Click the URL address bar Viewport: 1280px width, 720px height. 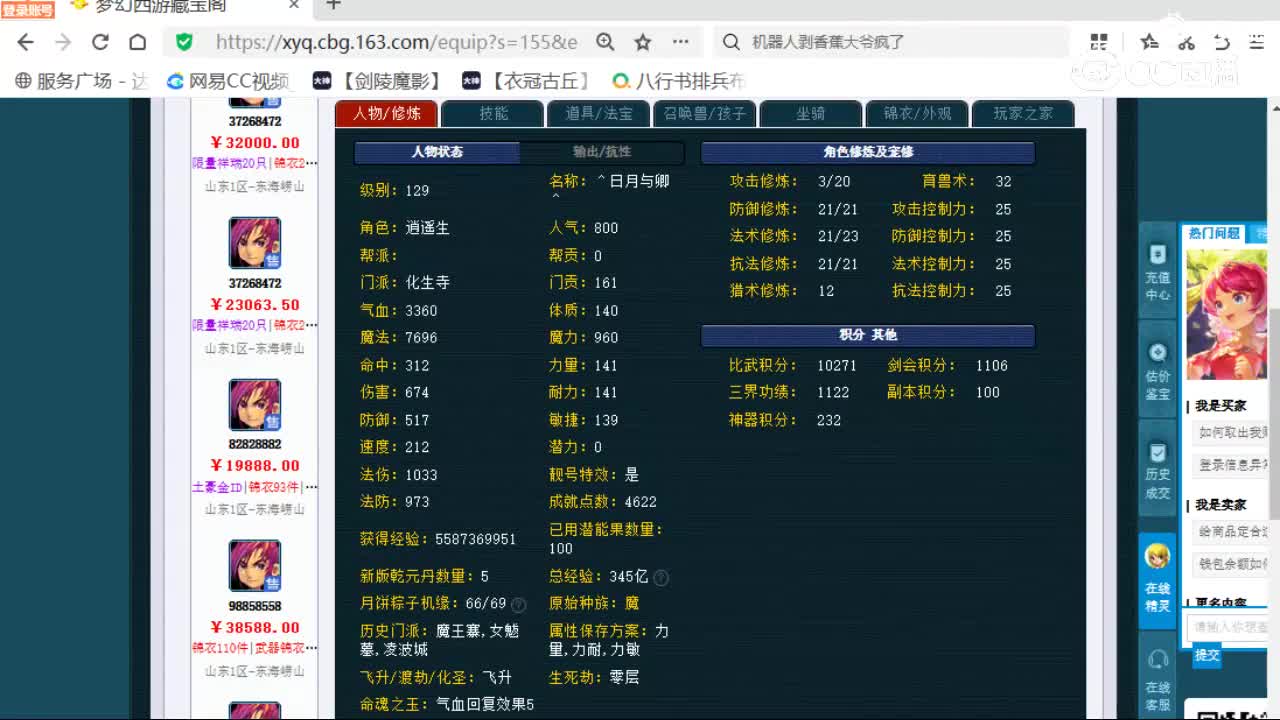(397, 42)
